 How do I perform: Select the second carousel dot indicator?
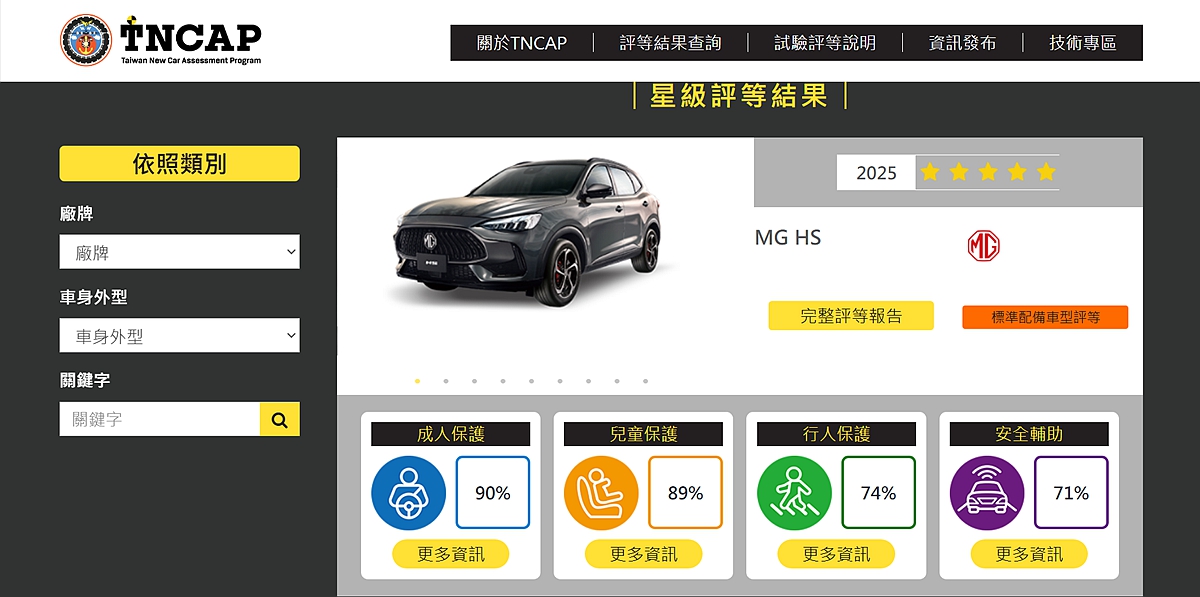(x=446, y=381)
